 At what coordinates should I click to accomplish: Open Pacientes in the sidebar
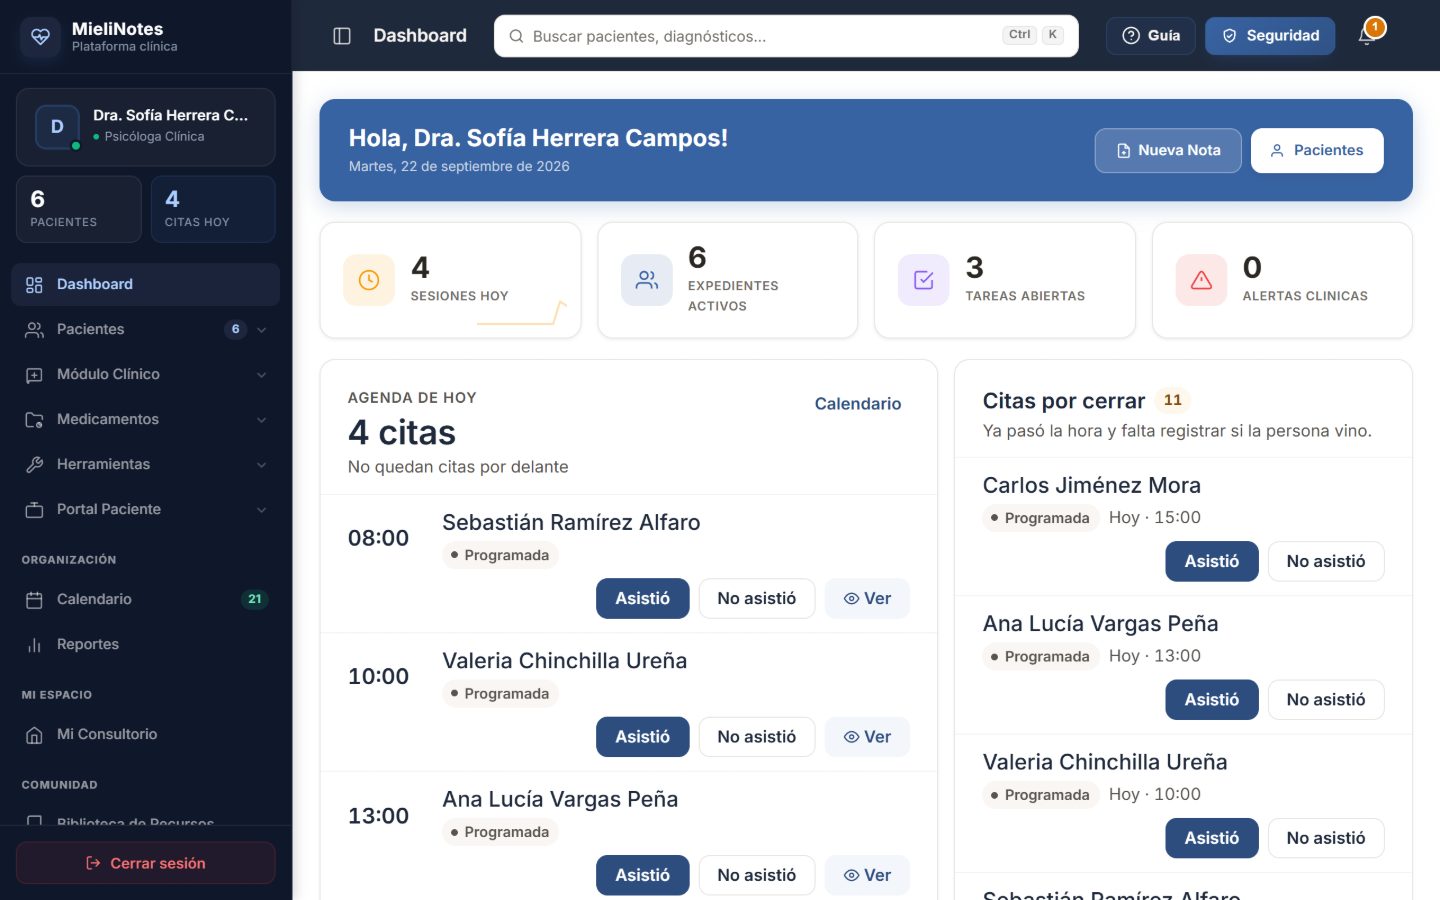point(146,330)
